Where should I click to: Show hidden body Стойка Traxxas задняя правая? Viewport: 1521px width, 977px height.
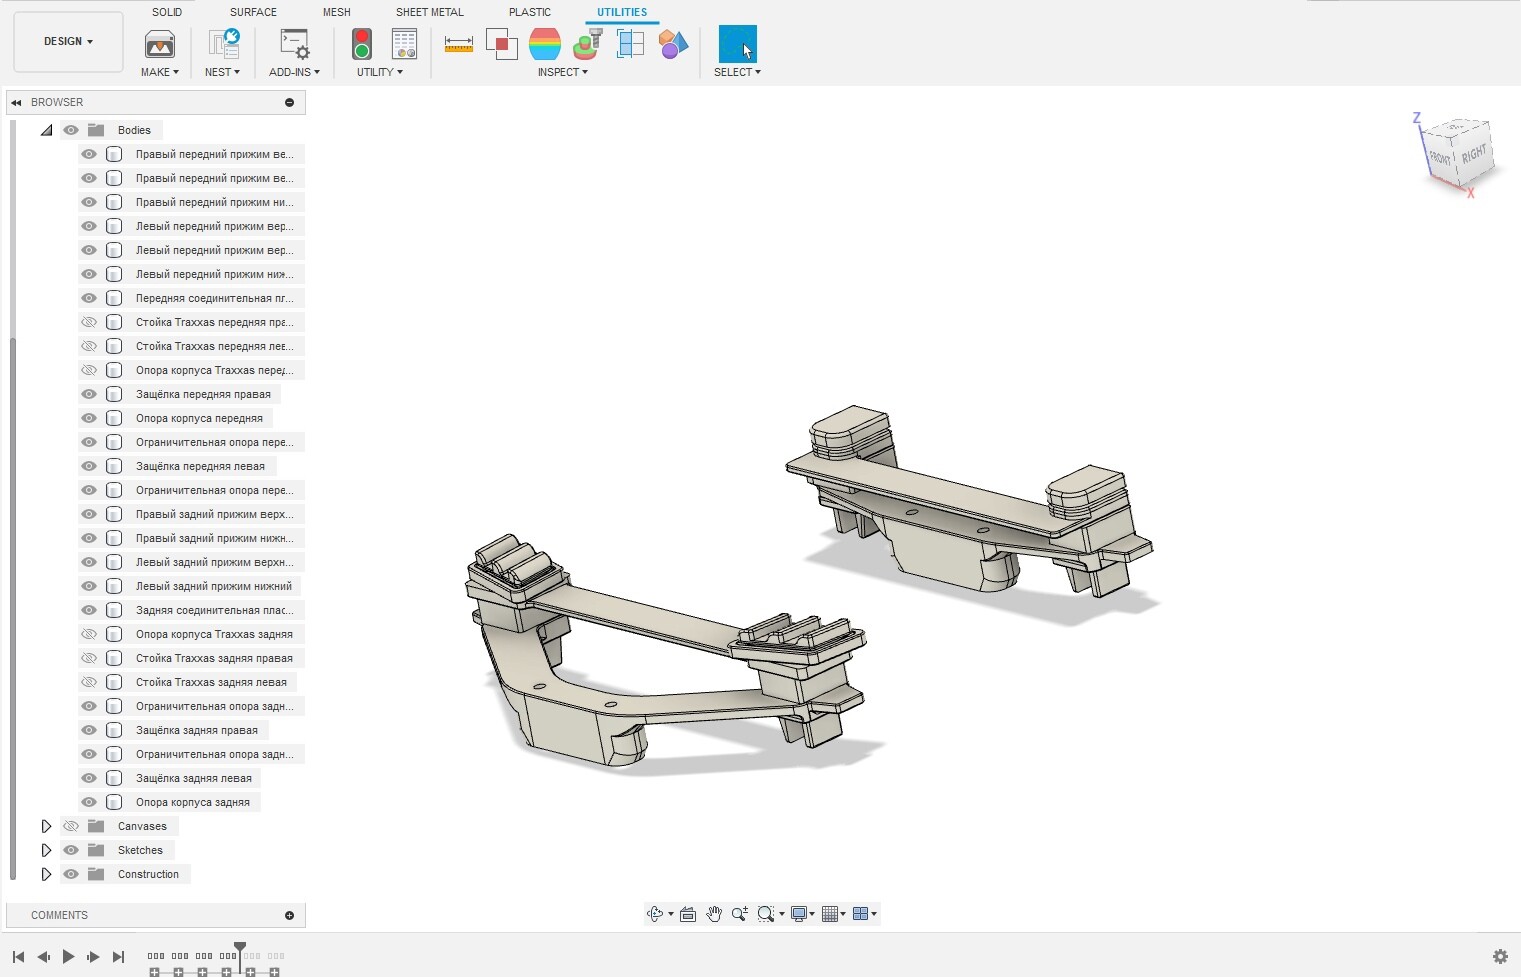pyautogui.click(x=89, y=658)
